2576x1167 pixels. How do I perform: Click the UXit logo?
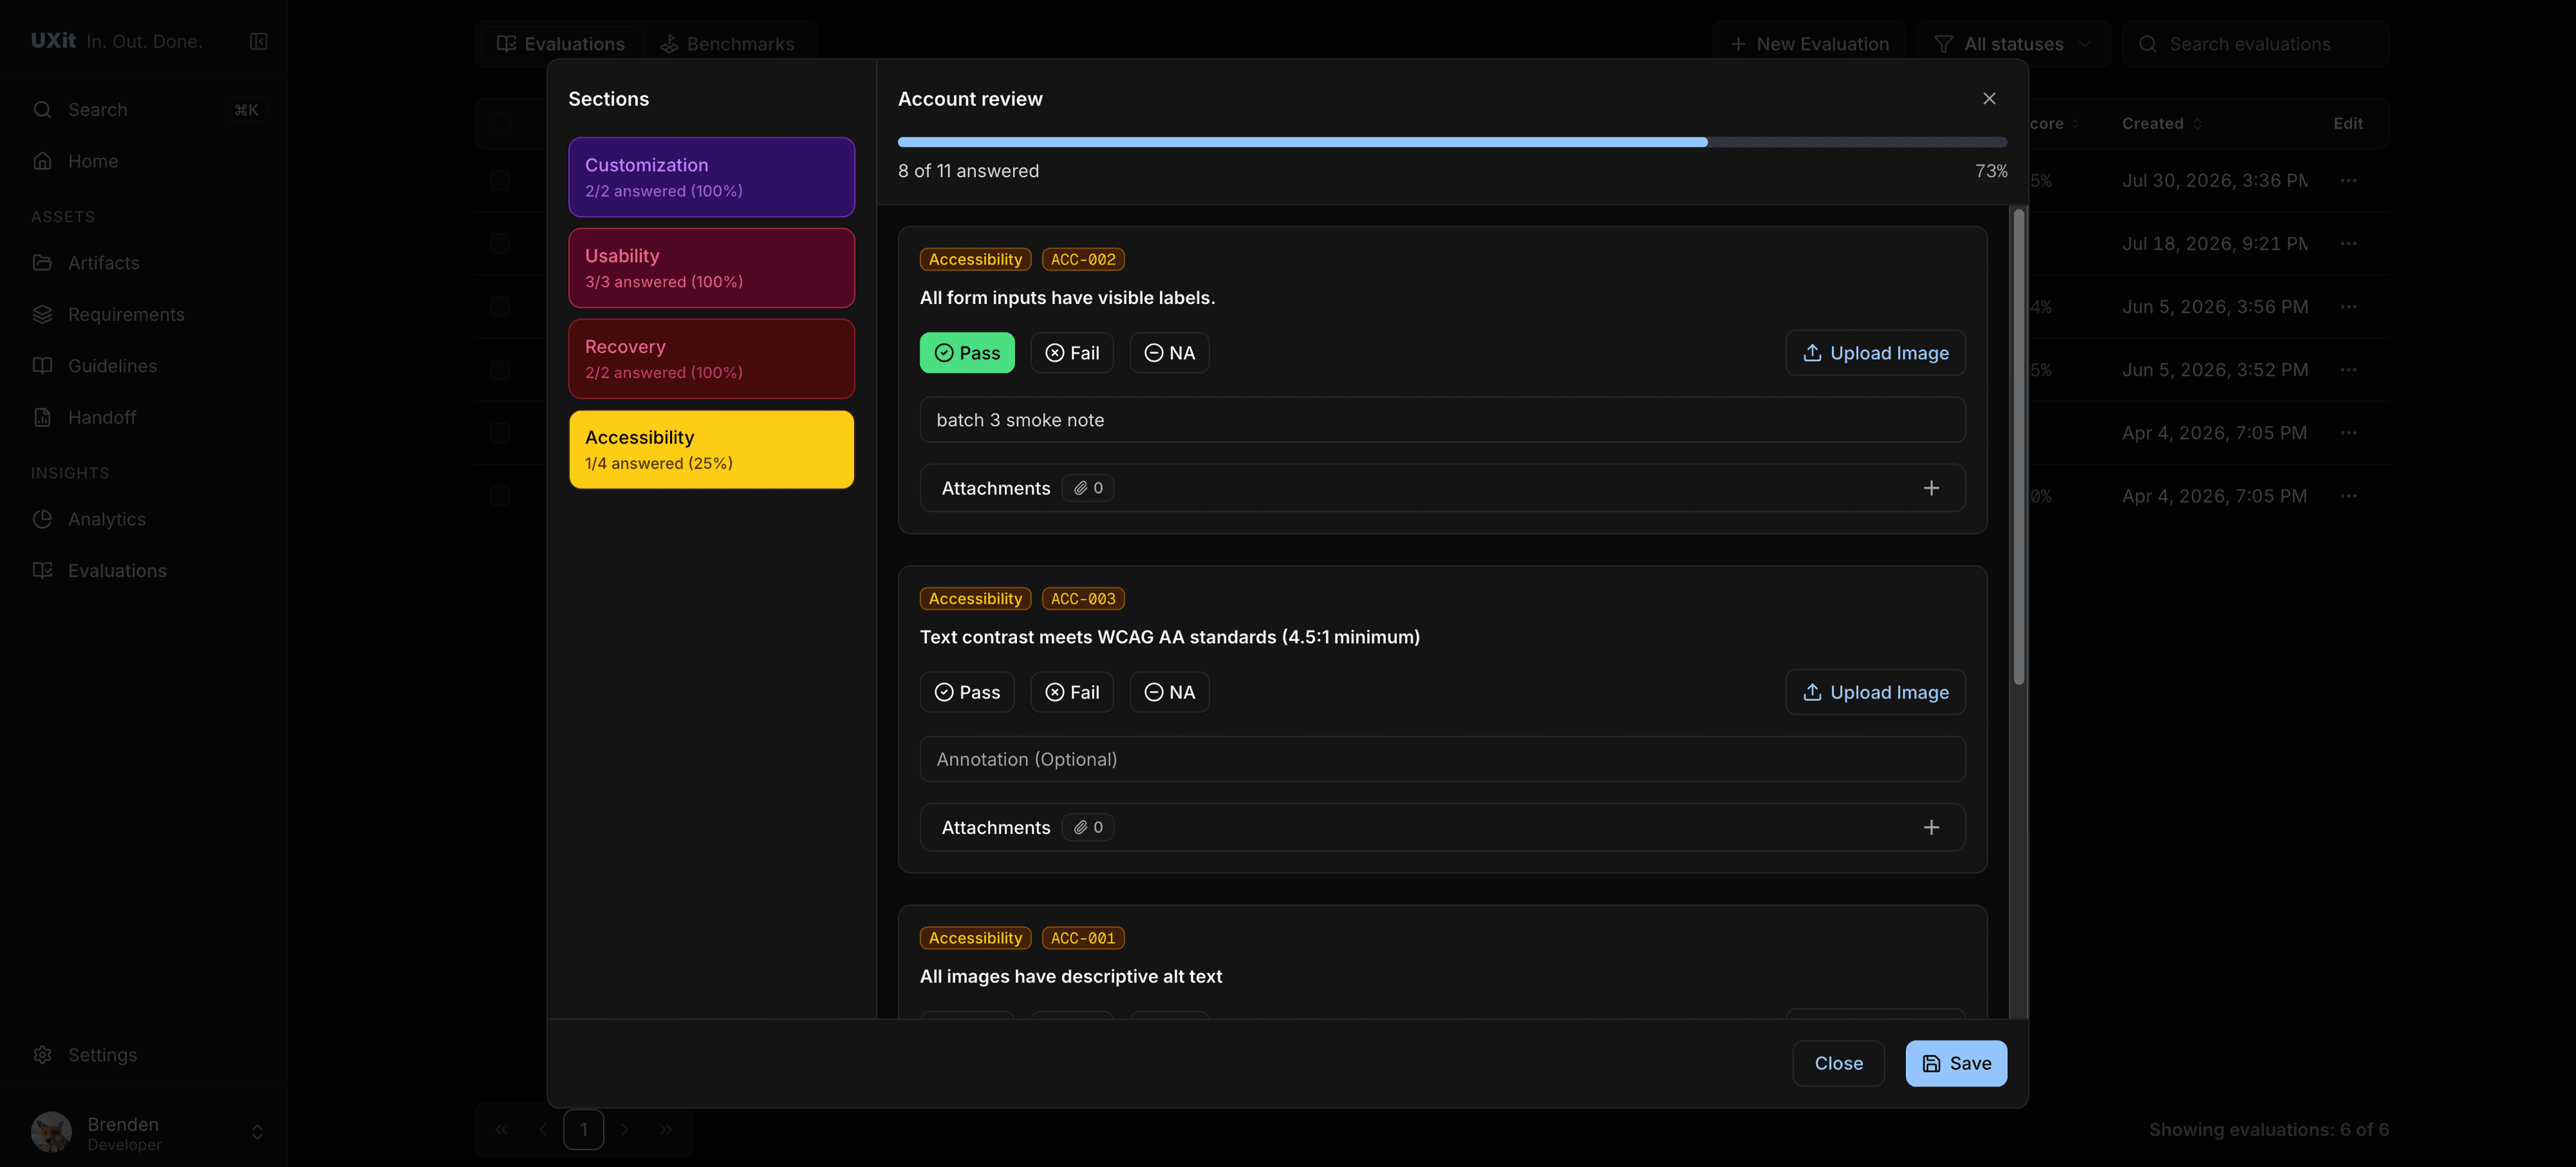point(53,41)
